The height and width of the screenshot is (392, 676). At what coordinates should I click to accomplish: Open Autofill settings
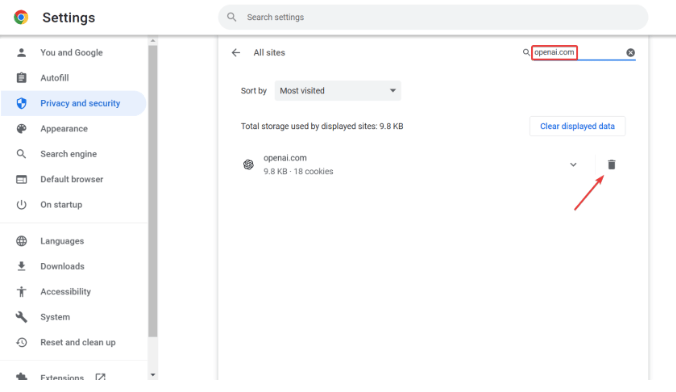coord(73,78)
